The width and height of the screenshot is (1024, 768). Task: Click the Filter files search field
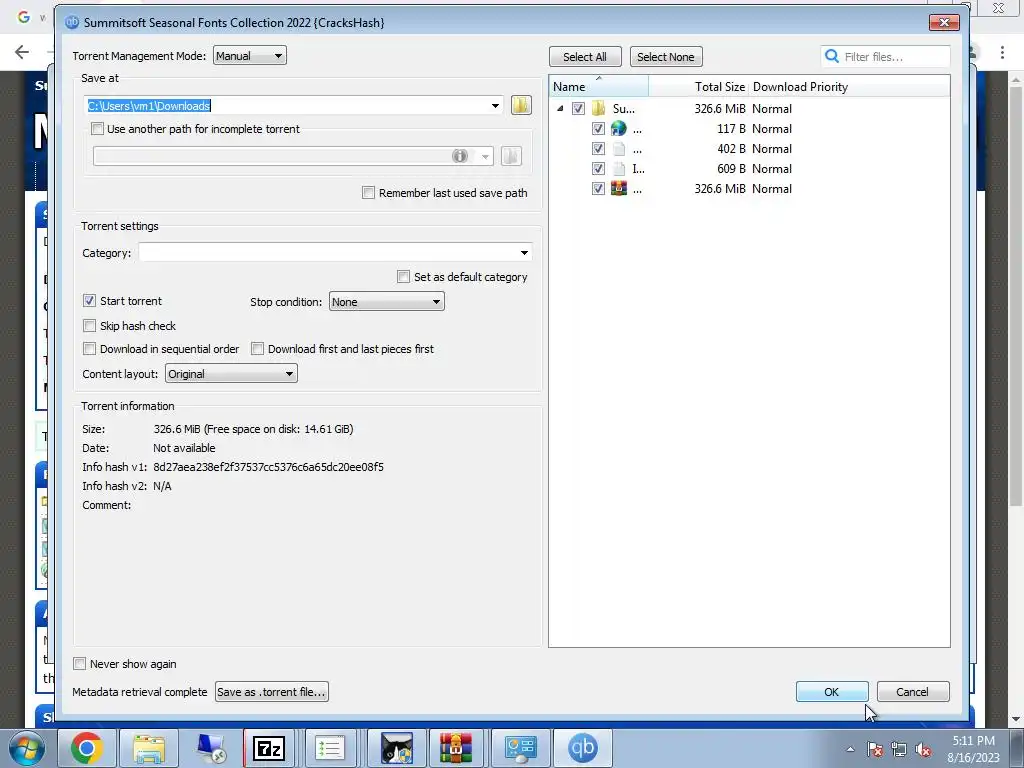coord(886,56)
